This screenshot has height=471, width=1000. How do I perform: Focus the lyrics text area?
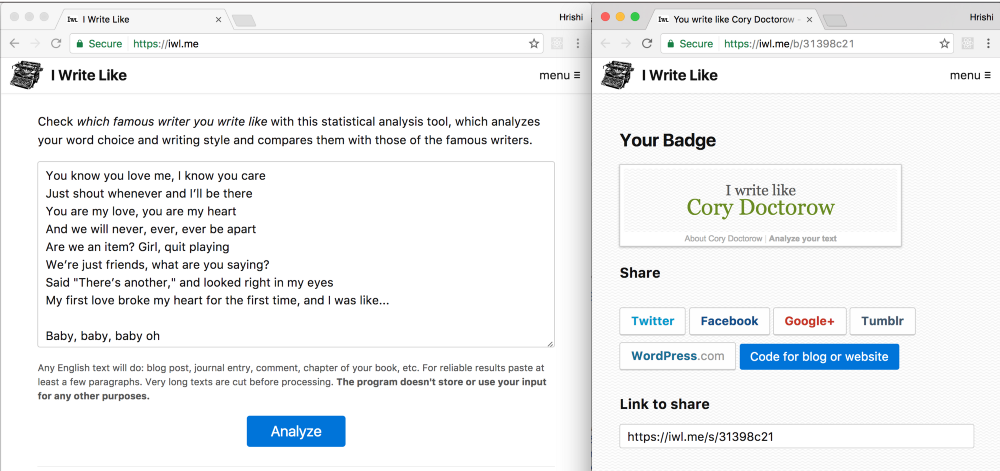[296, 255]
